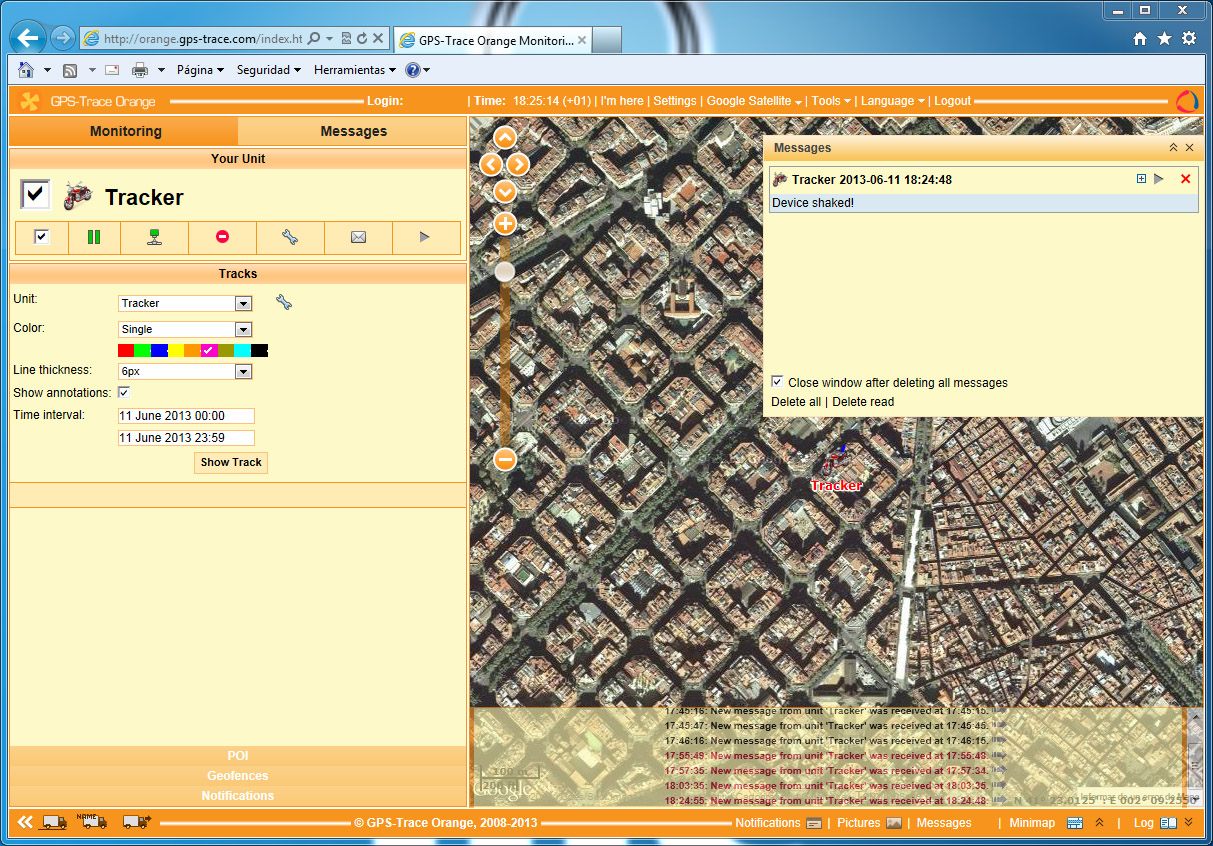Viewport: 1213px width, 846px height.
Task: Click the Time interval start field
Action: [186, 416]
